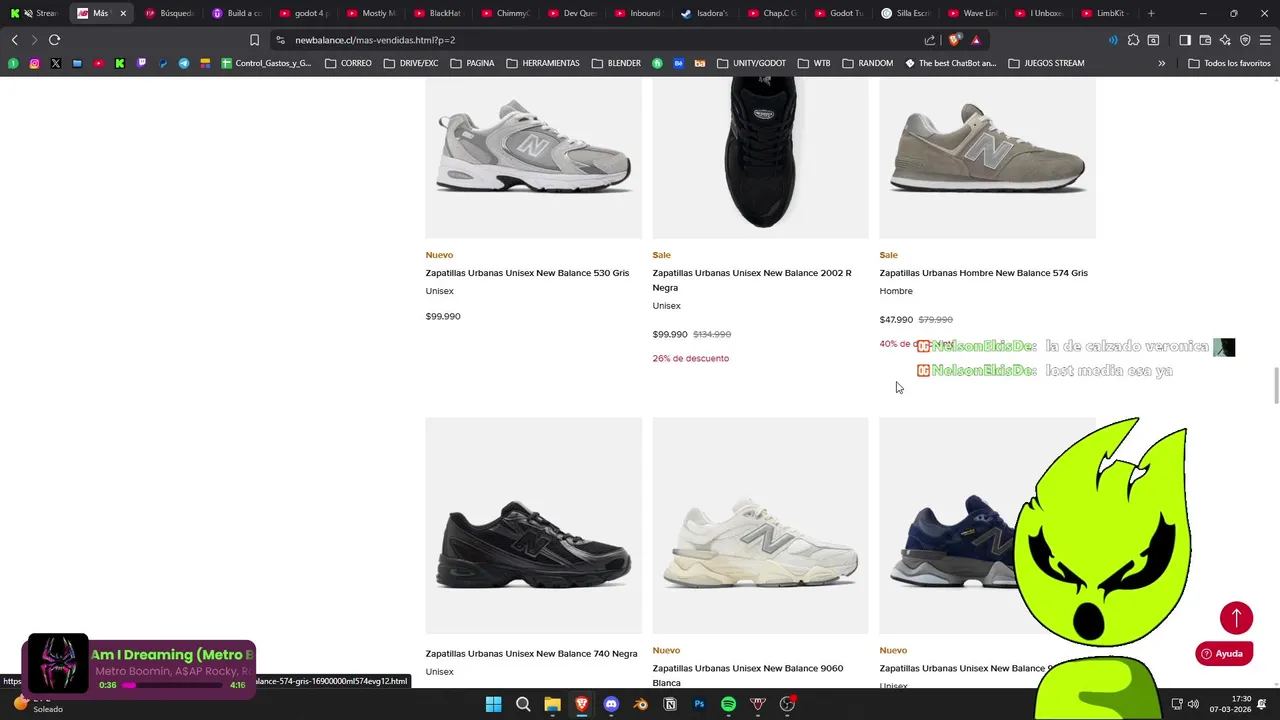Click the Ayuda help button
This screenshot has width=1280, height=720.
coord(1223,654)
